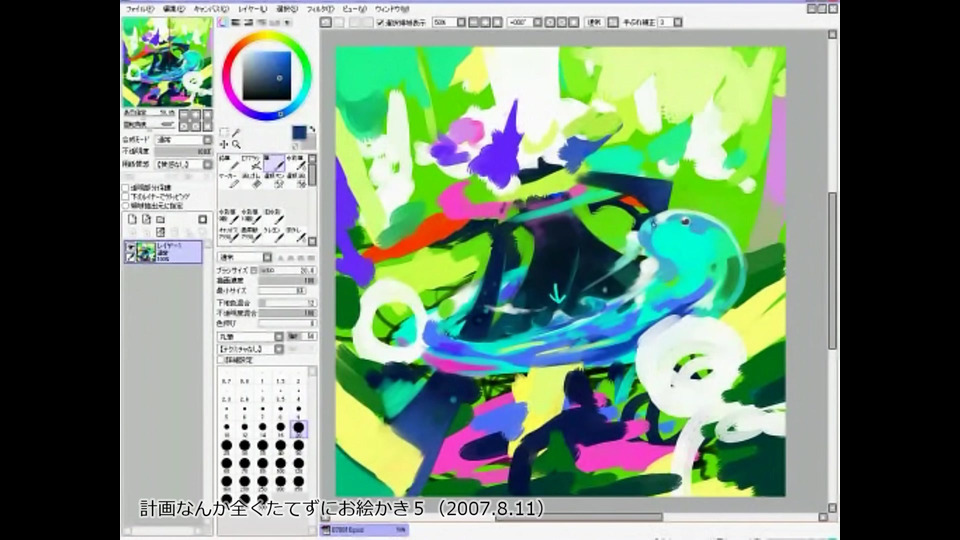The image size is (960, 540).
Task: Create a new layer folder
Action: 160,219
